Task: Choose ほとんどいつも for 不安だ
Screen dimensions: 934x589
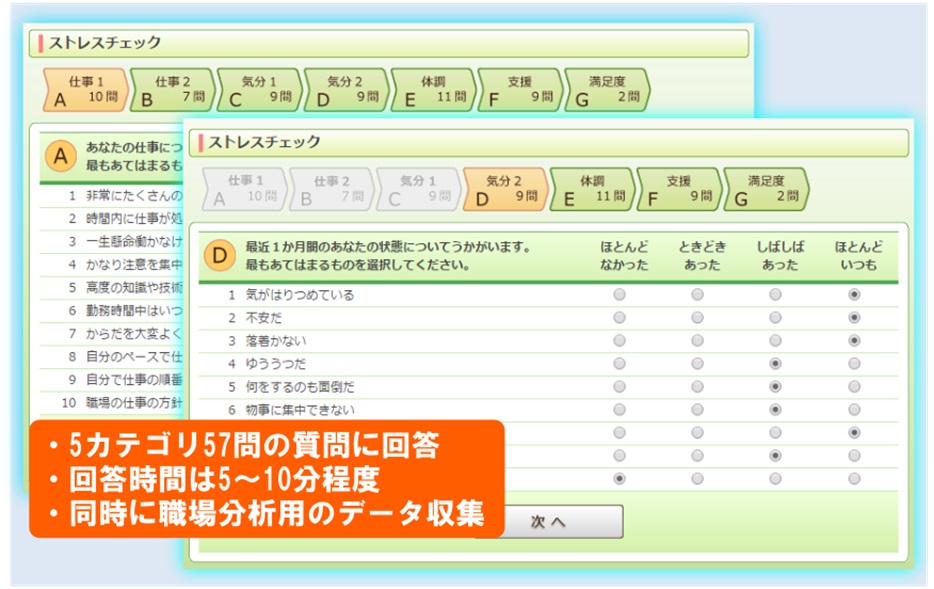Action: 854,317
